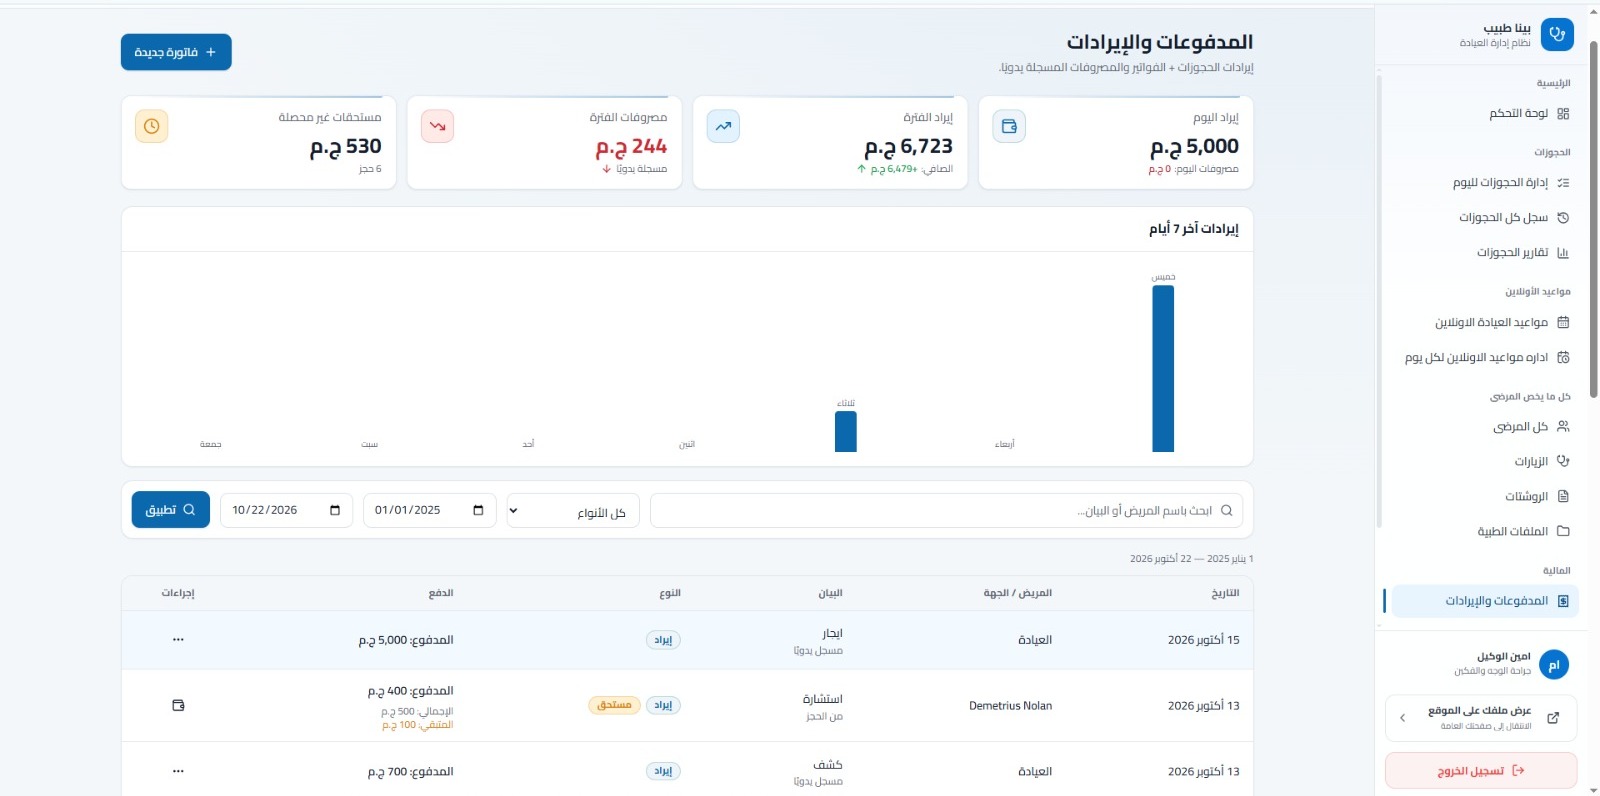This screenshot has height=796, width=1600.
Task: Click the 01/01/2025 start date field
Action: [x=429, y=510]
